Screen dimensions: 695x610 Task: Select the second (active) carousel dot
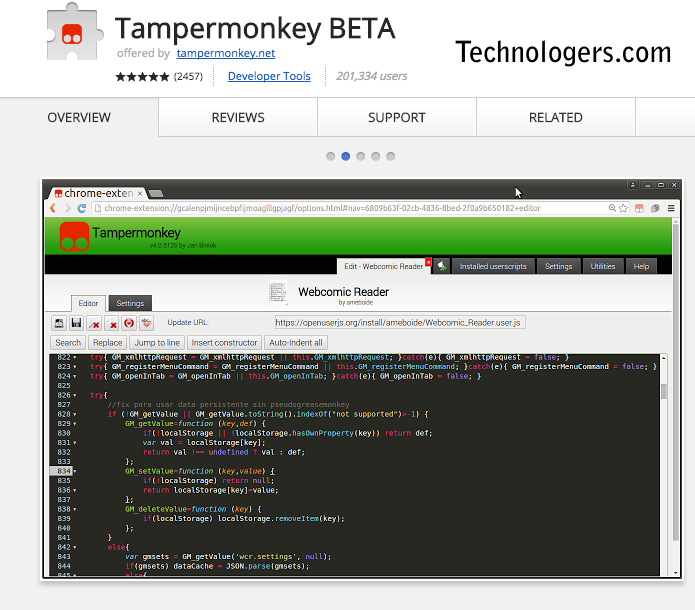(346, 156)
